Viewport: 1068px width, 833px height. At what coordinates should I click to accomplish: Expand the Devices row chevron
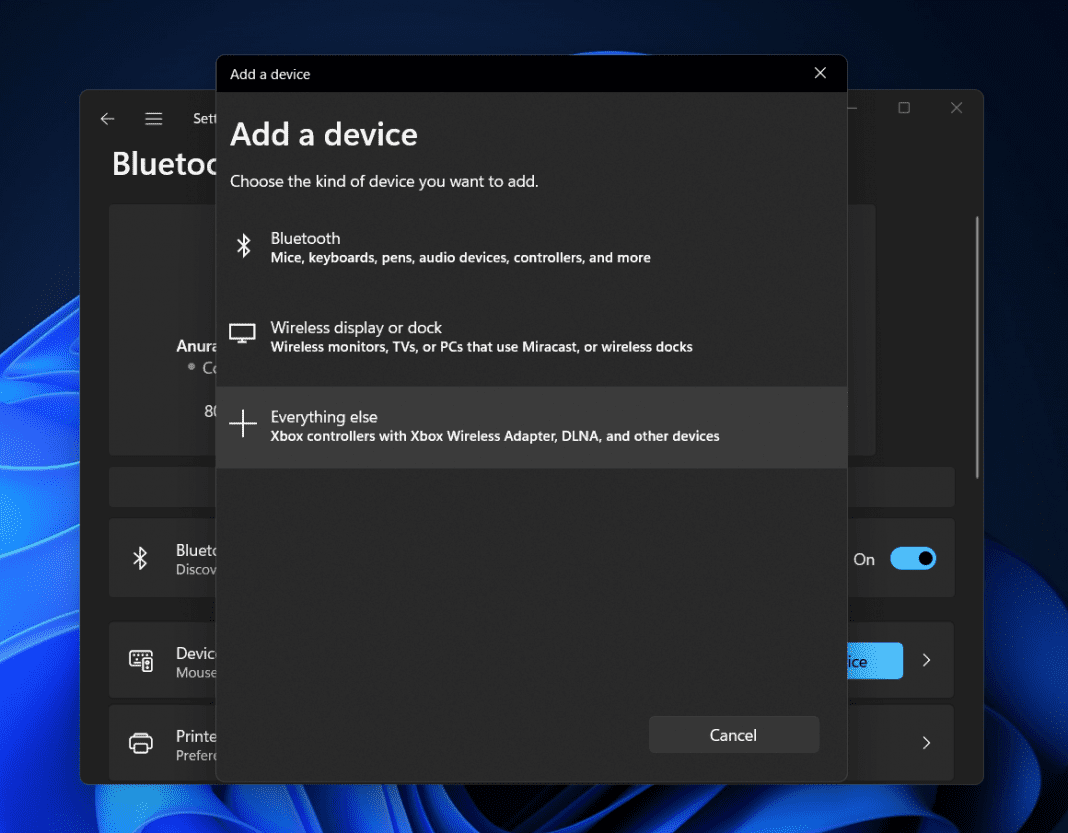click(x=926, y=660)
